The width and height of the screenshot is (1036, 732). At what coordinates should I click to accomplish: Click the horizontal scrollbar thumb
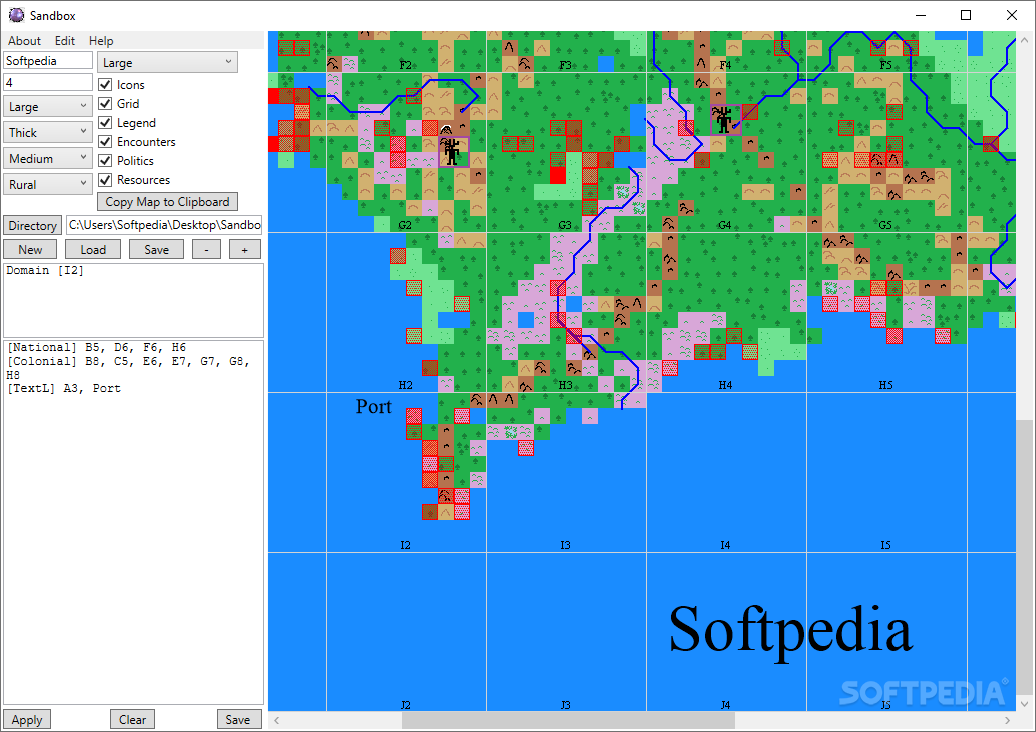[568, 720]
